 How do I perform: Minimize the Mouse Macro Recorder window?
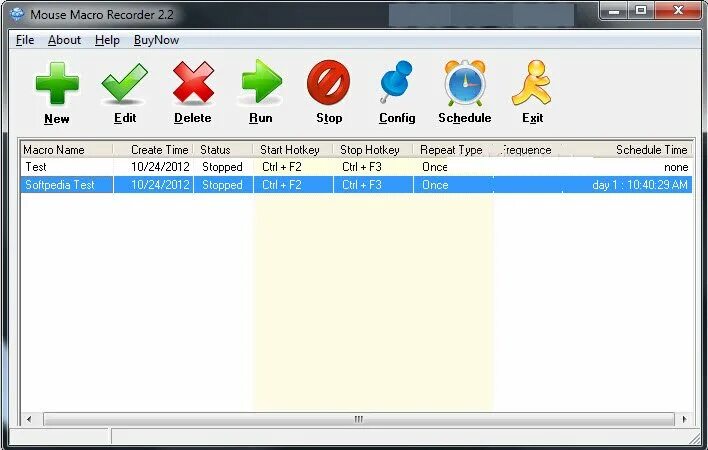pos(614,11)
